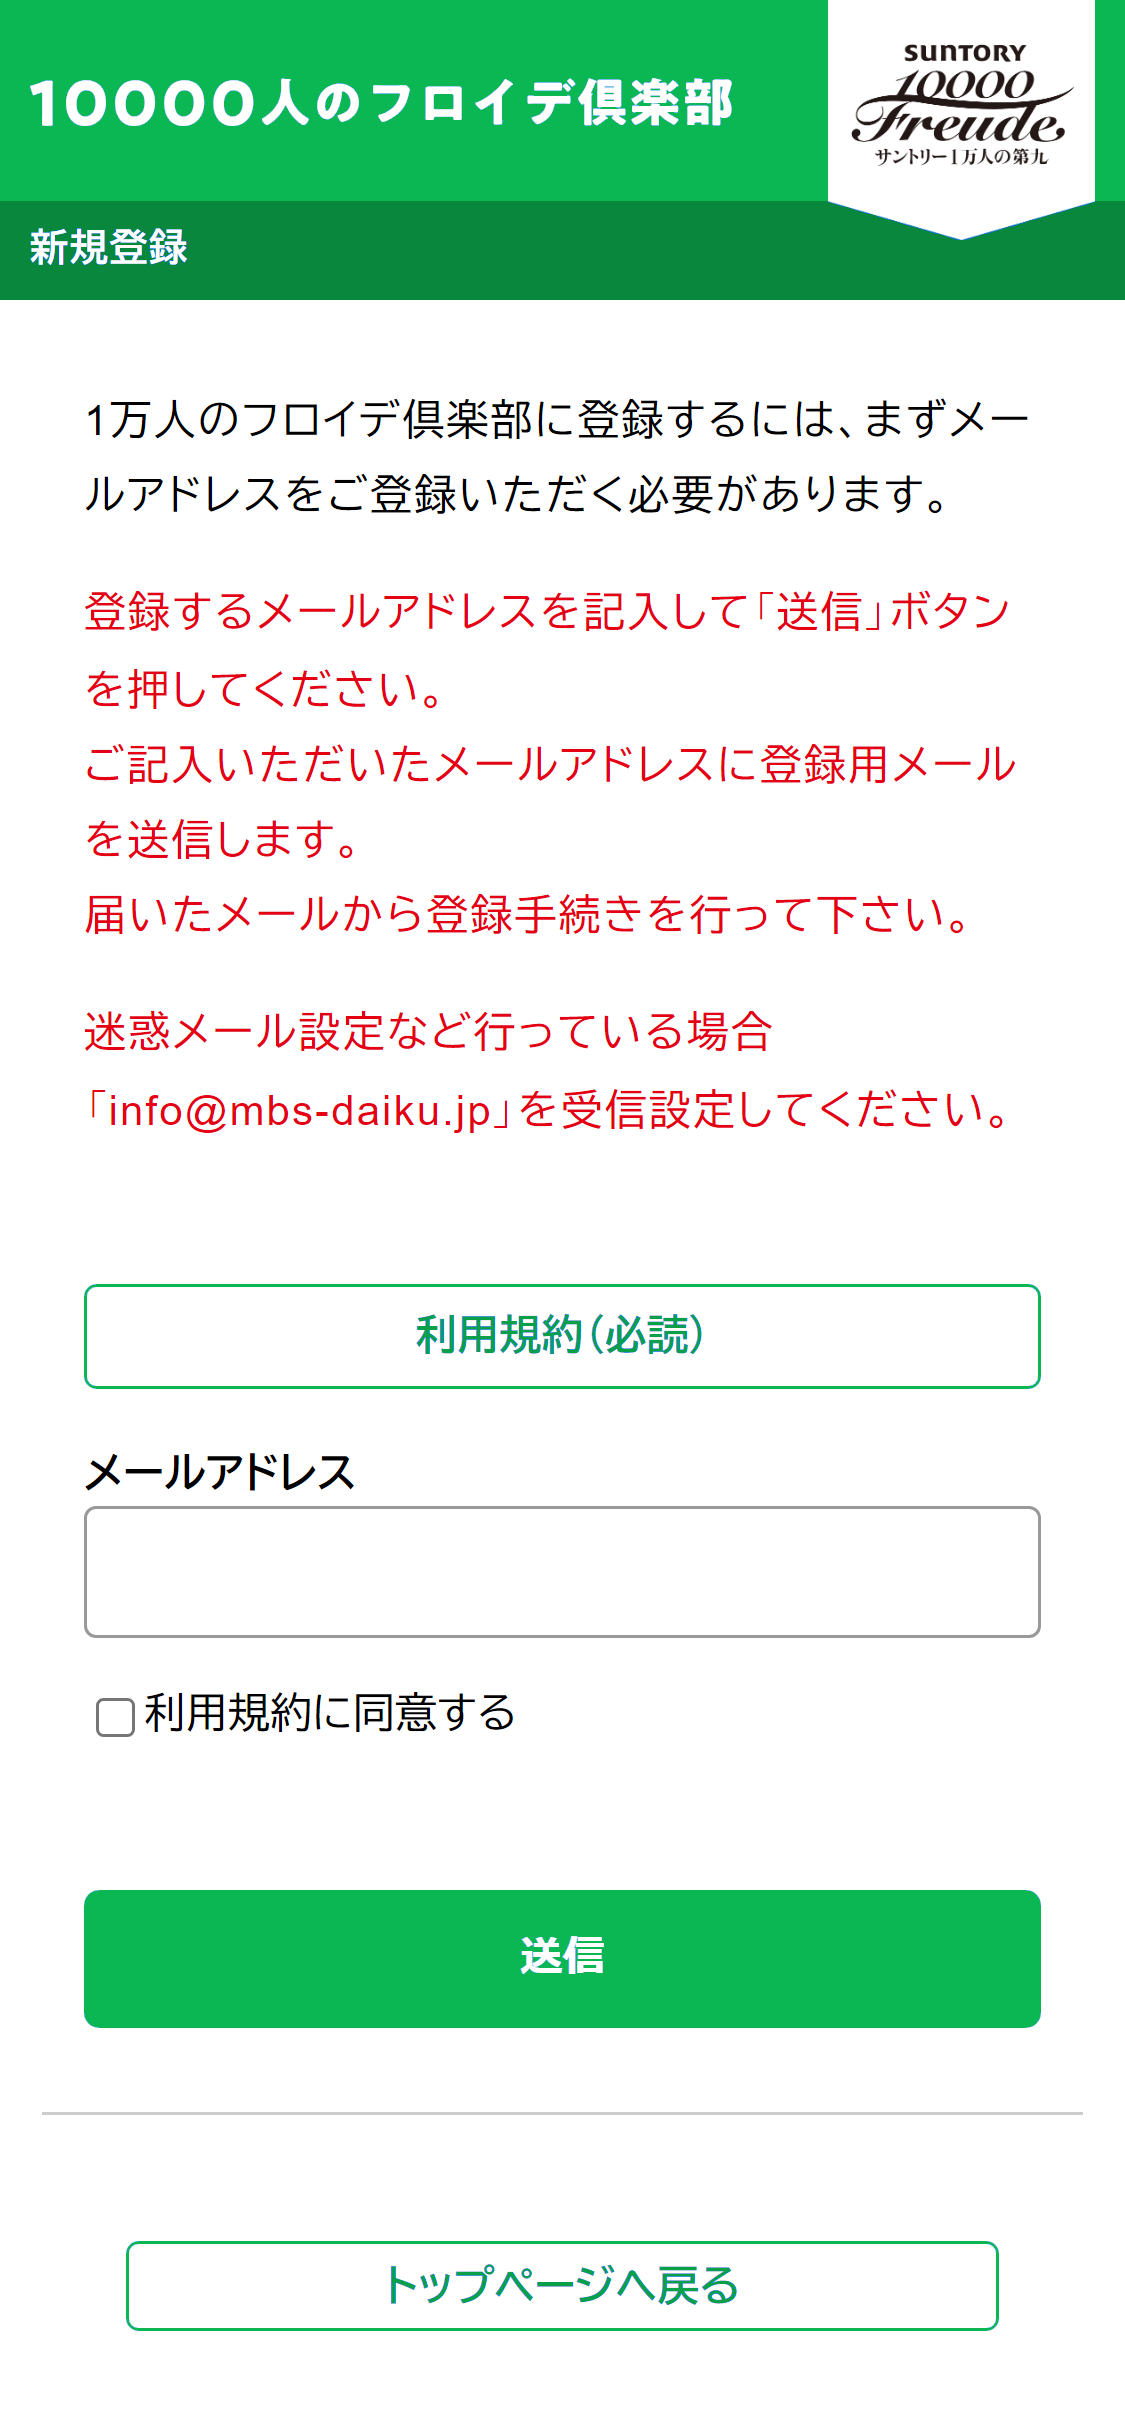Focus the メールアドレス input field

562,1572
